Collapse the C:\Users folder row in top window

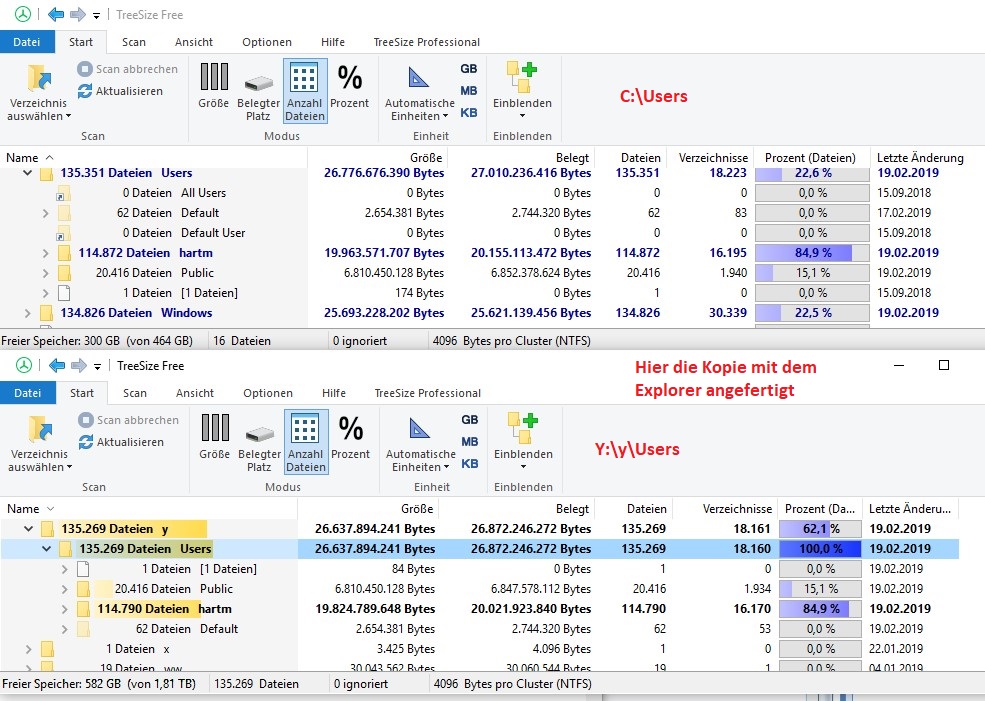(28, 173)
